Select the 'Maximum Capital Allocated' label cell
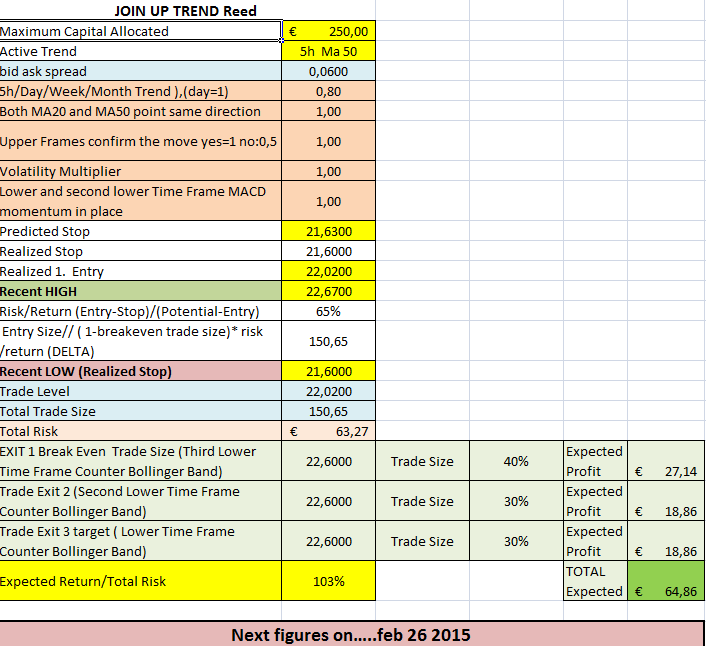 tap(140, 31)
